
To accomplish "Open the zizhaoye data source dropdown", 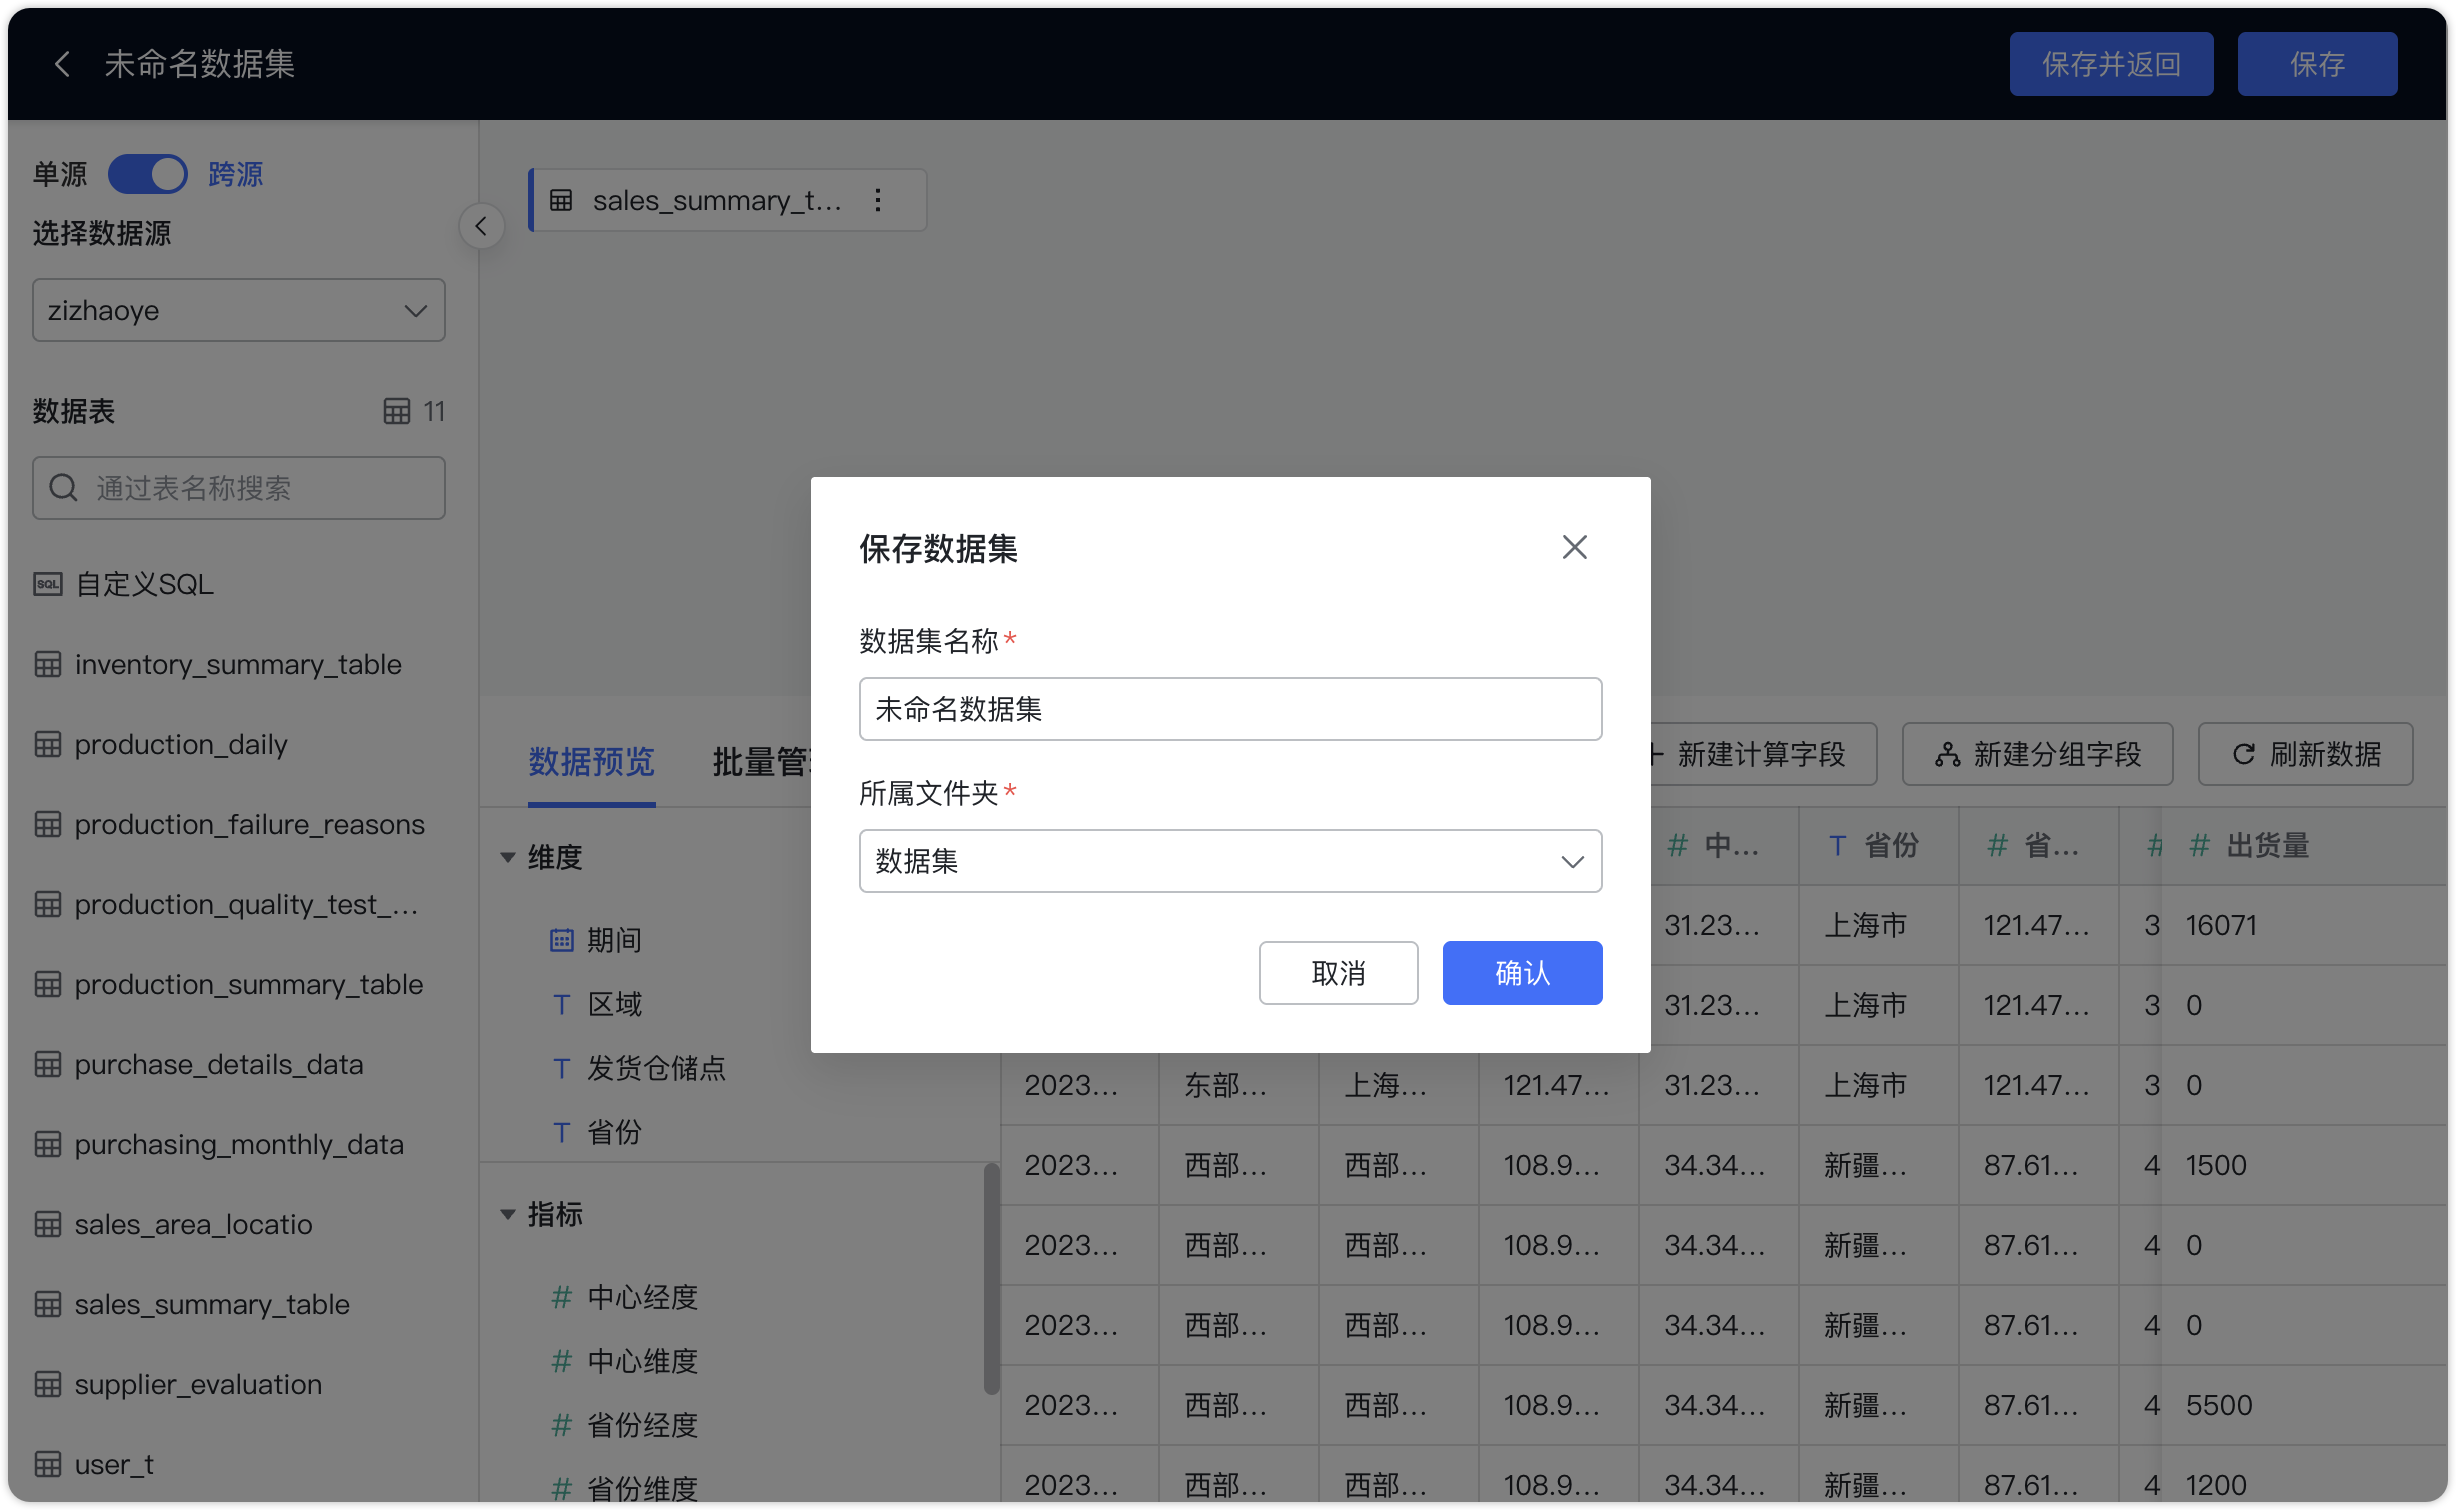I will [238, 310].
